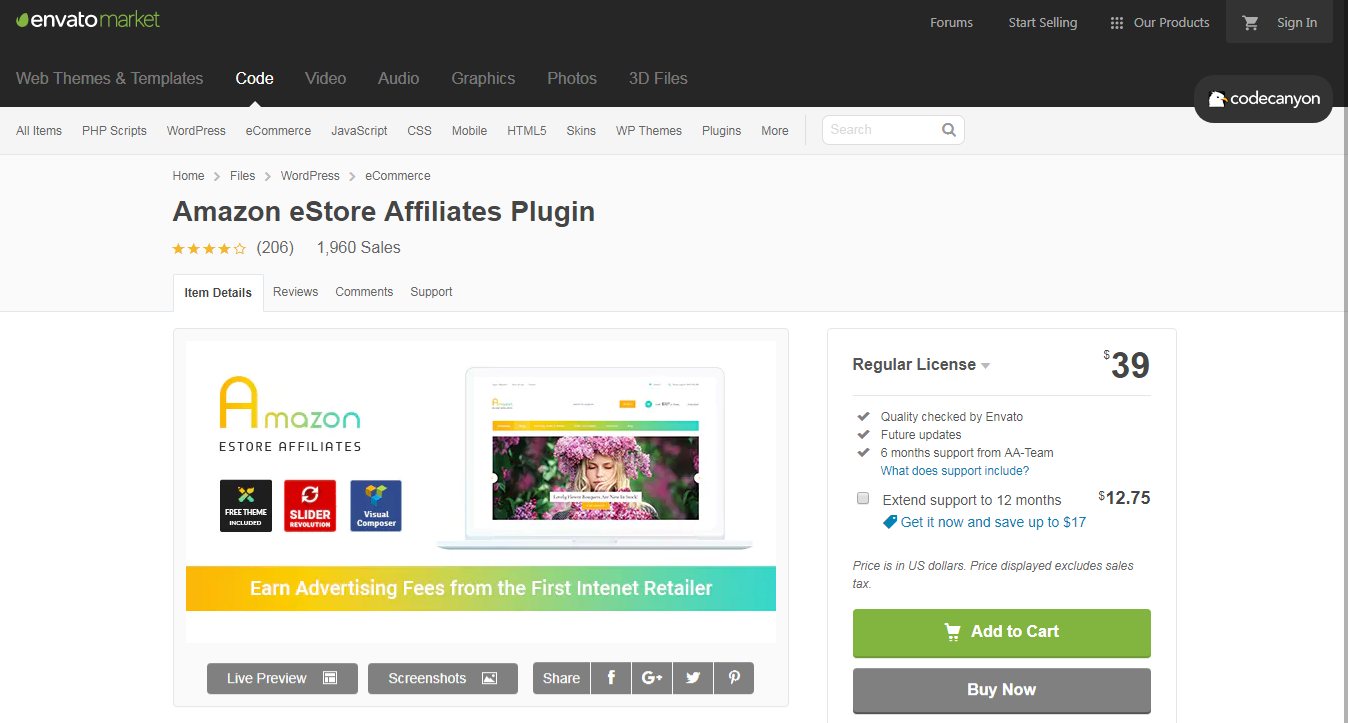This screenshot has height=723, width=1348.
Task: Click the Share button
Action: click(561, 678)
